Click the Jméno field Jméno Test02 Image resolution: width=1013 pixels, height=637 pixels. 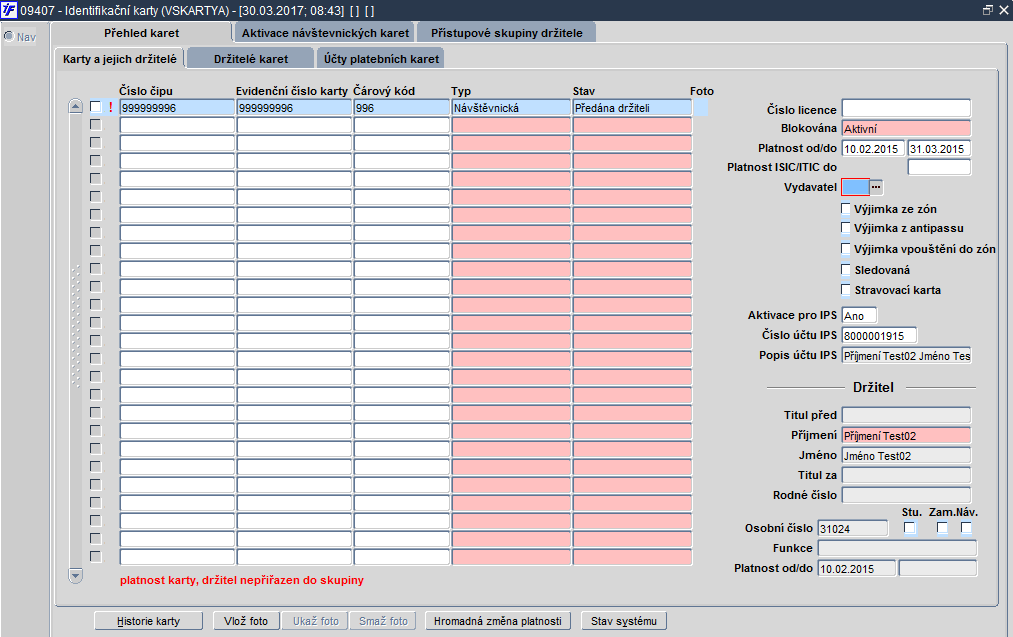[x=906, y=455]
